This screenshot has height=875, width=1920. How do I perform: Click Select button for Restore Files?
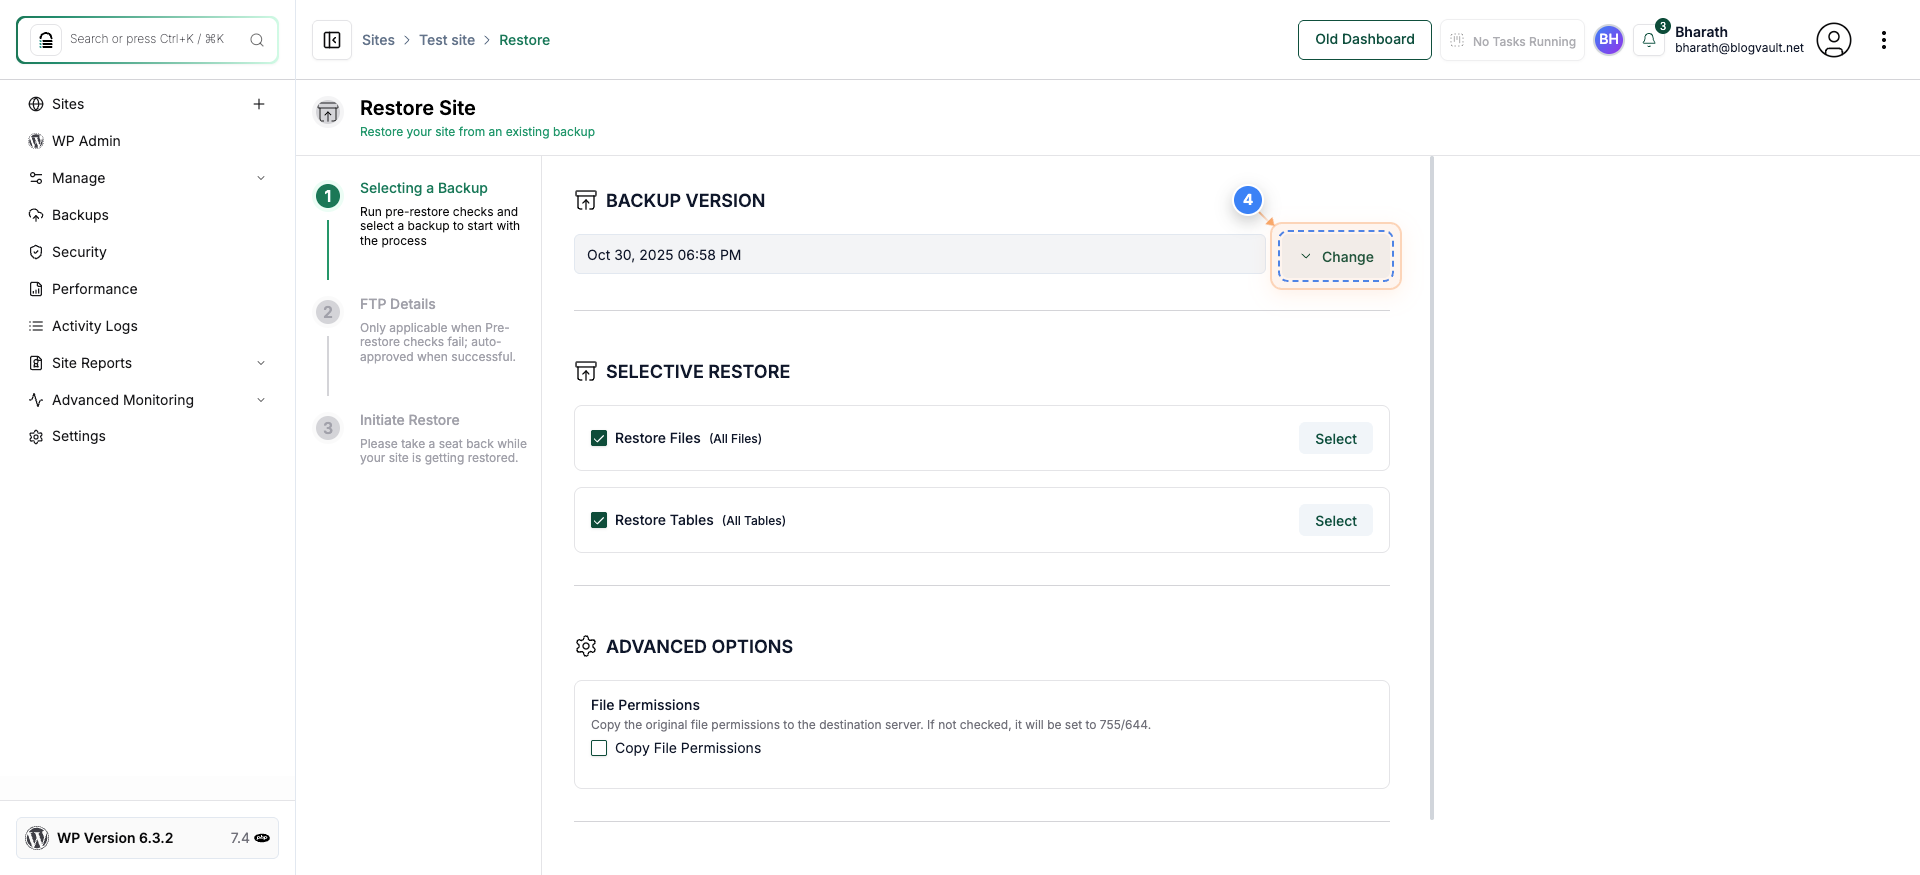tap(1335, 438)
